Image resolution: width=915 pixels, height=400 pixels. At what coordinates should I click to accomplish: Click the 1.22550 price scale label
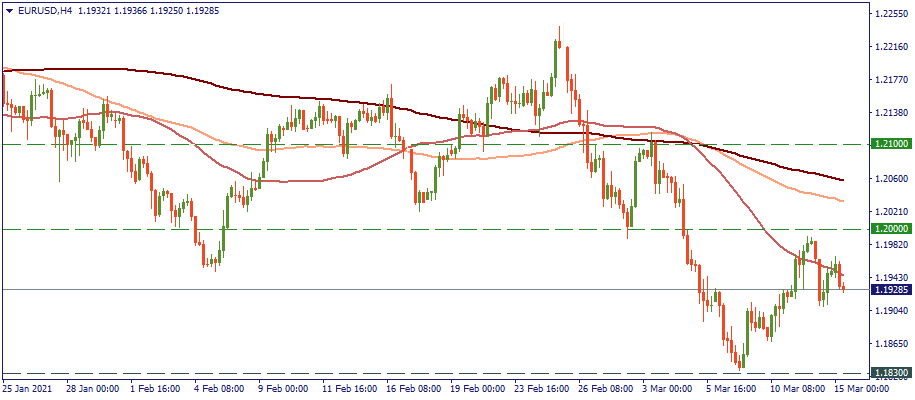[889, 14]
